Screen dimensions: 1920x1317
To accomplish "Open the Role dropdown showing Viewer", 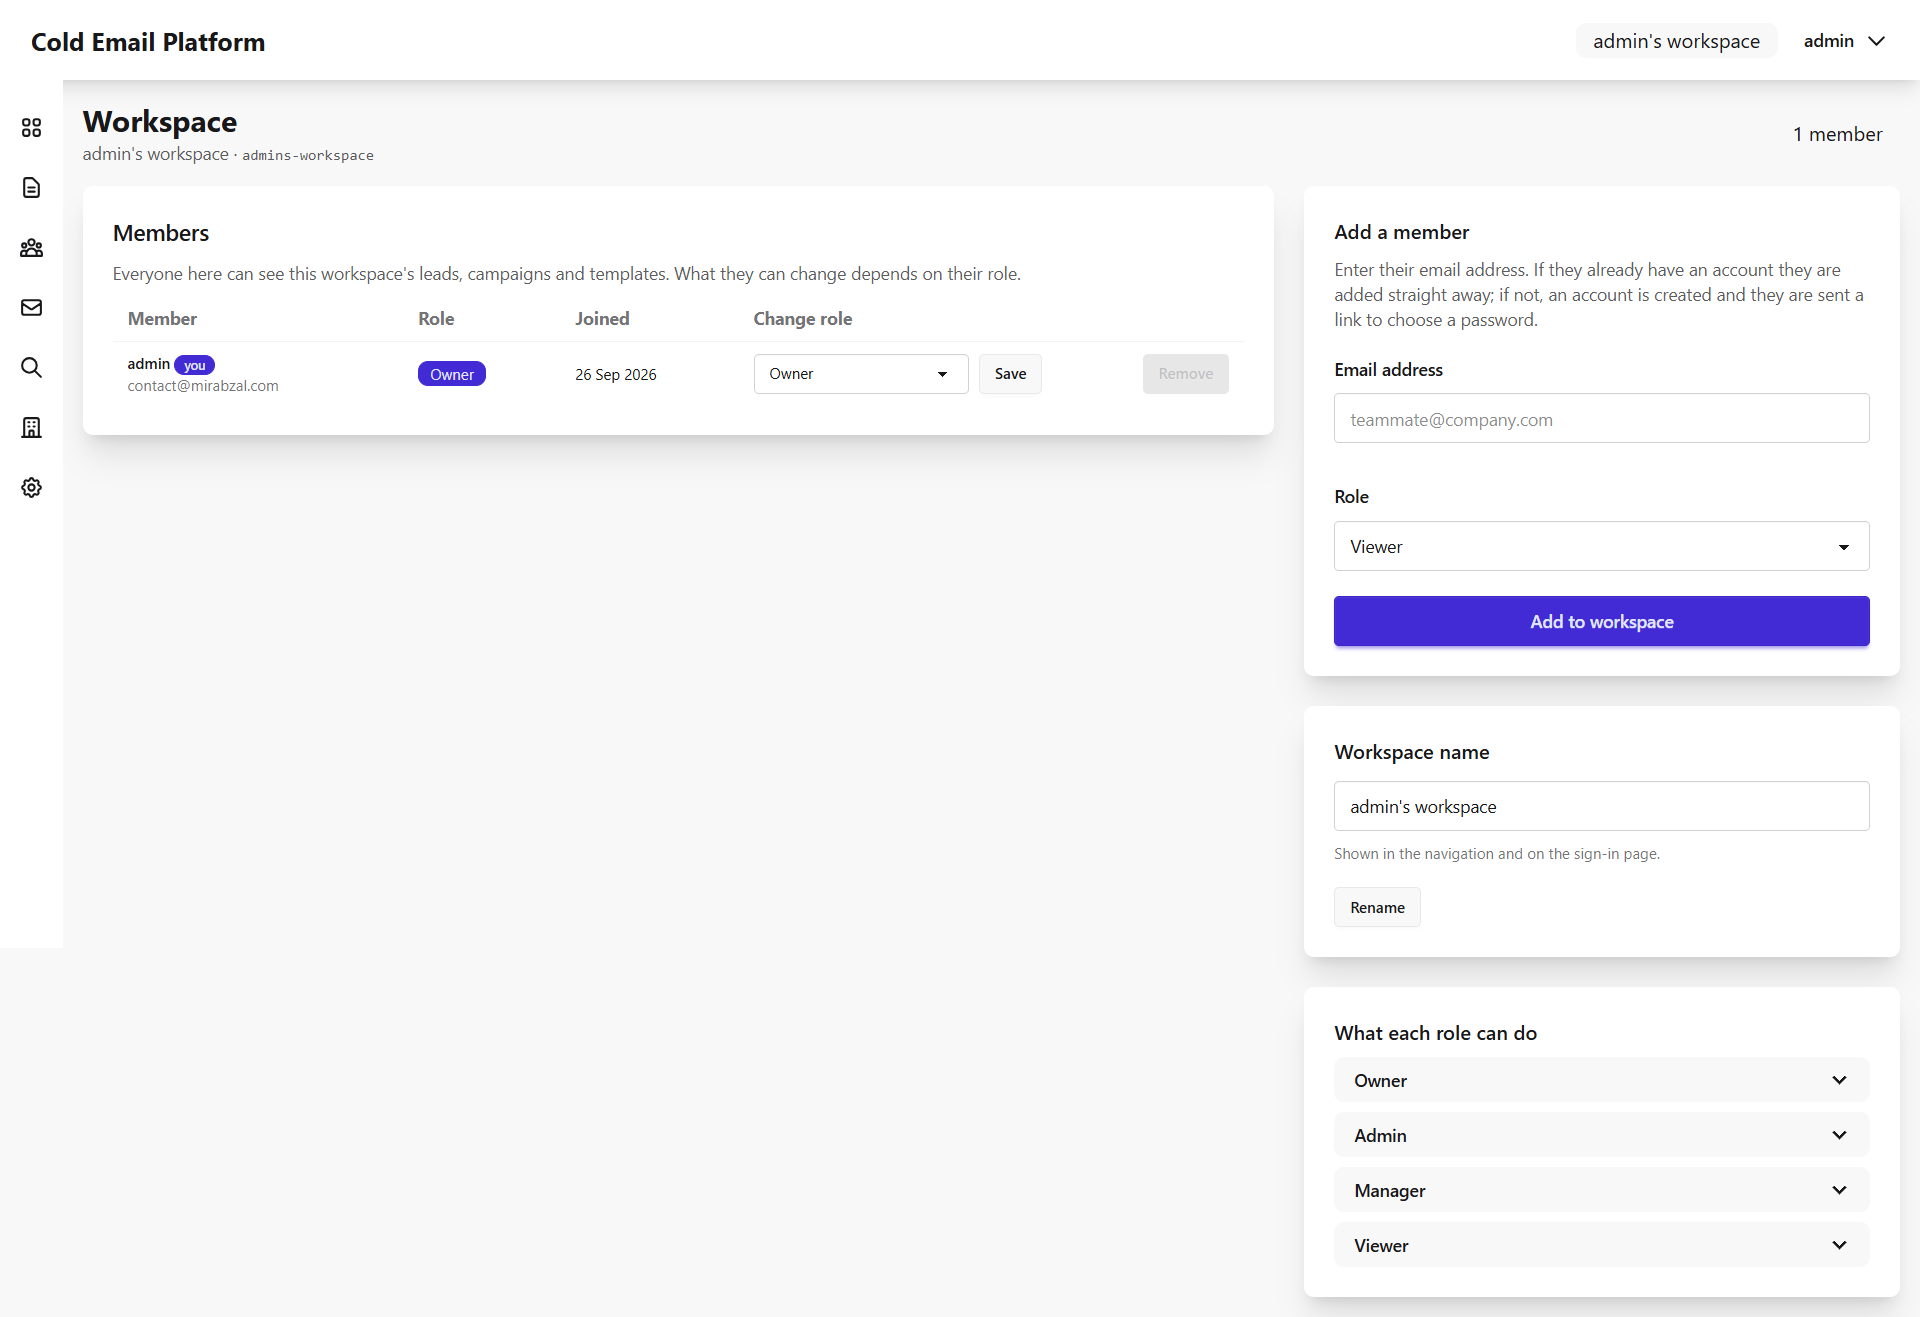I will (1601, 546).
